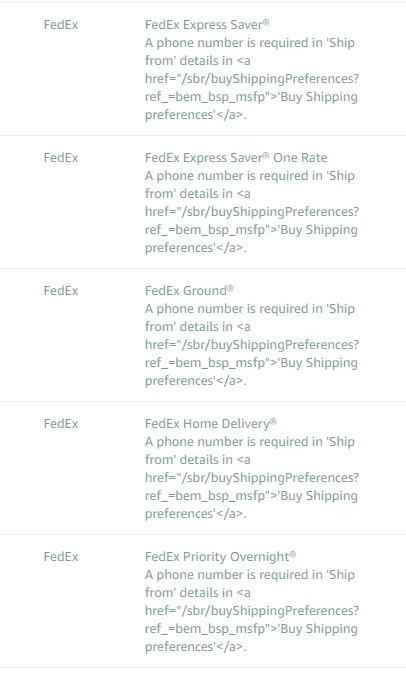Click 'Buy Shipping' text in One Rate row
The image size is (406, 673).
pos(319,230)
